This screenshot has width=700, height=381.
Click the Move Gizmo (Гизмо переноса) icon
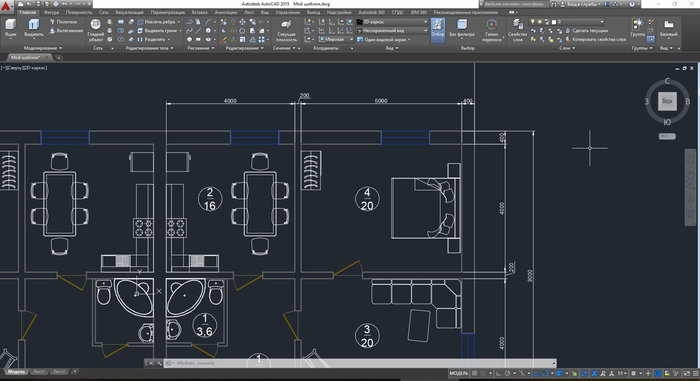coord(492,30)
